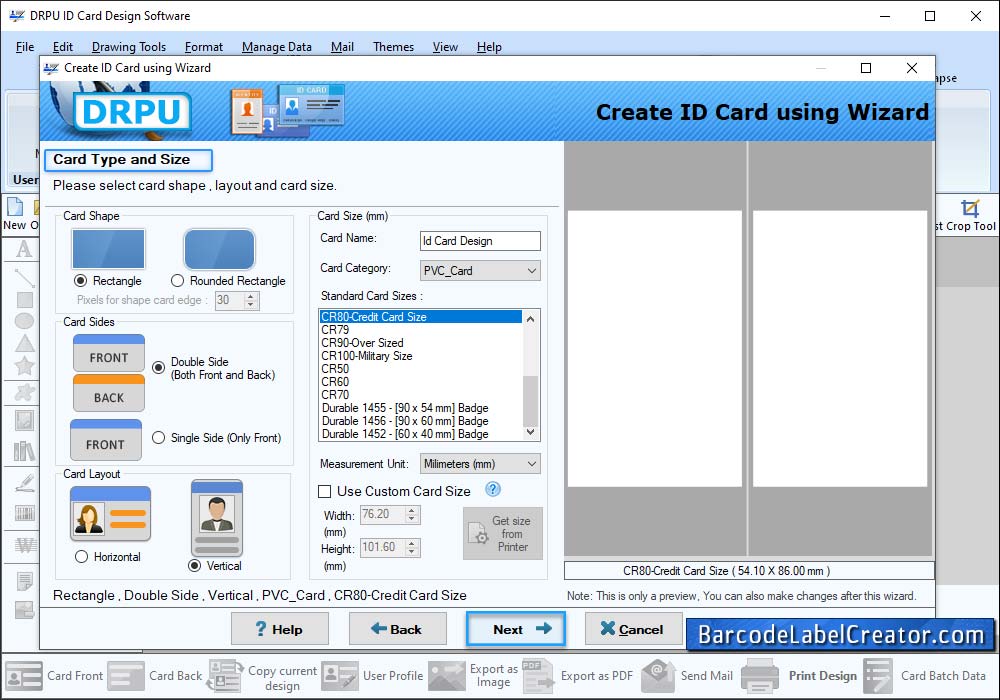Open the Edit menu

point(62,47)
